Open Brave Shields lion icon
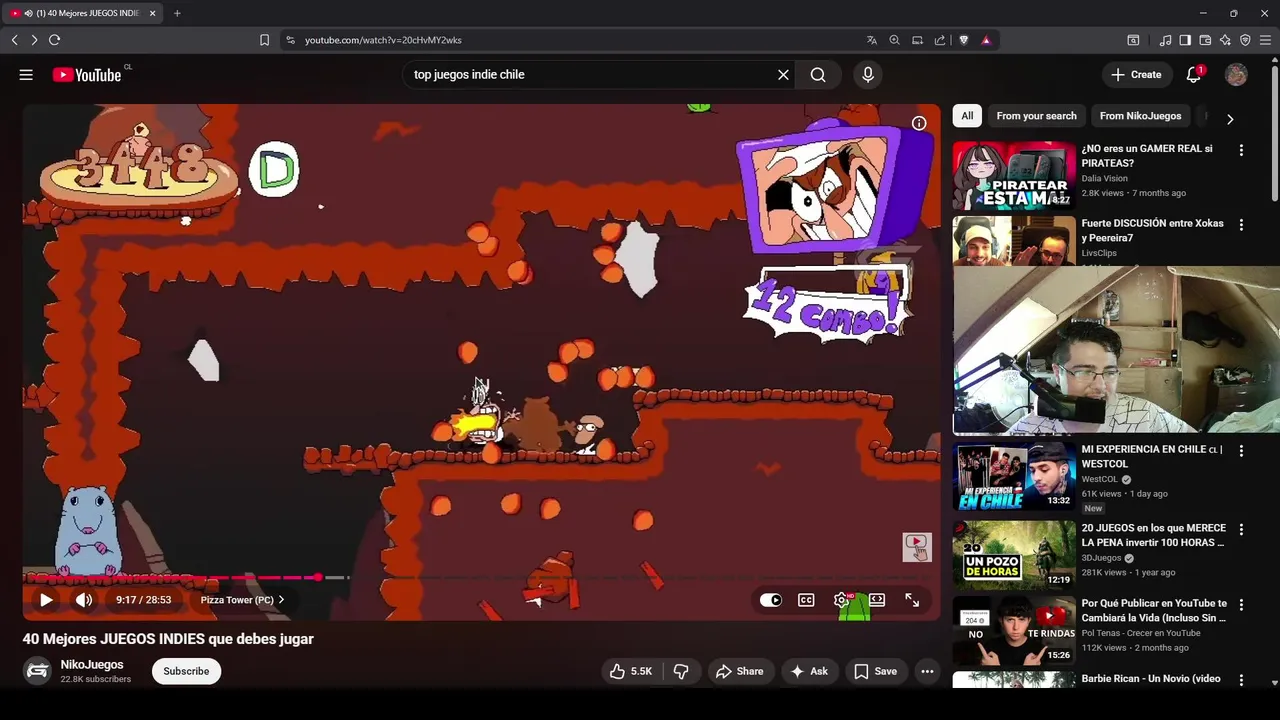This screenshot has width=1280, height=720. pos(964,40)
